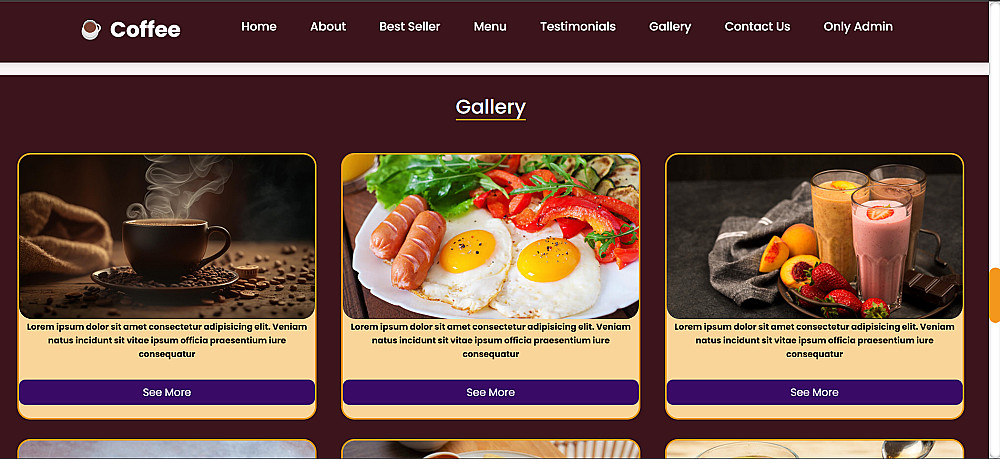This screenshot has width=1000, height=459.
Task: Navigate to Best Seller section
Action: pyautogui.click(x=409, y=27)
